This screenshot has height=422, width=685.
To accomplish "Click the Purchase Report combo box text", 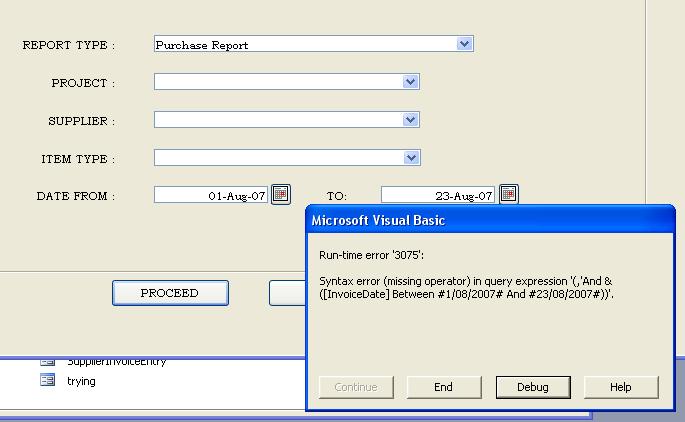I will click(x=202, y=45).
